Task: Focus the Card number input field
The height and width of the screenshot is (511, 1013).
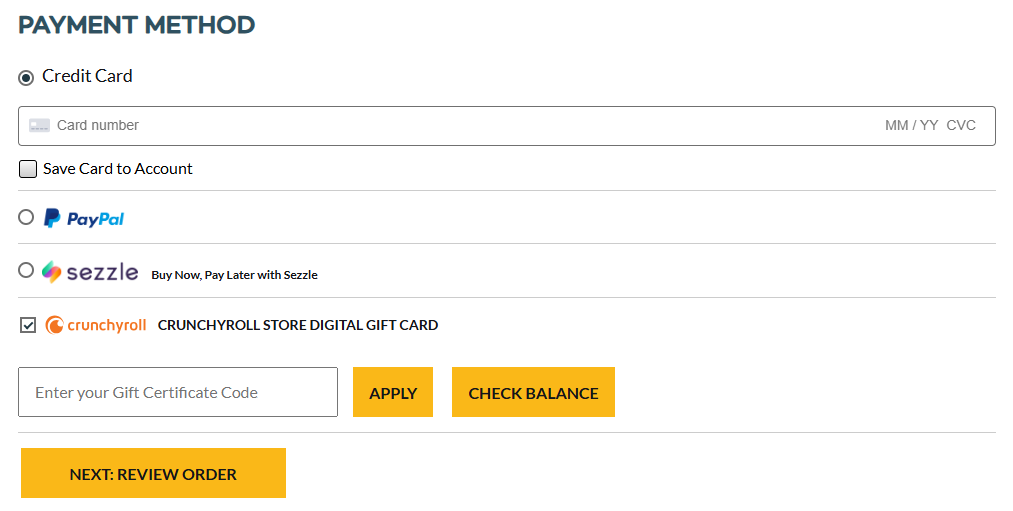Action: tap(400, 126)
